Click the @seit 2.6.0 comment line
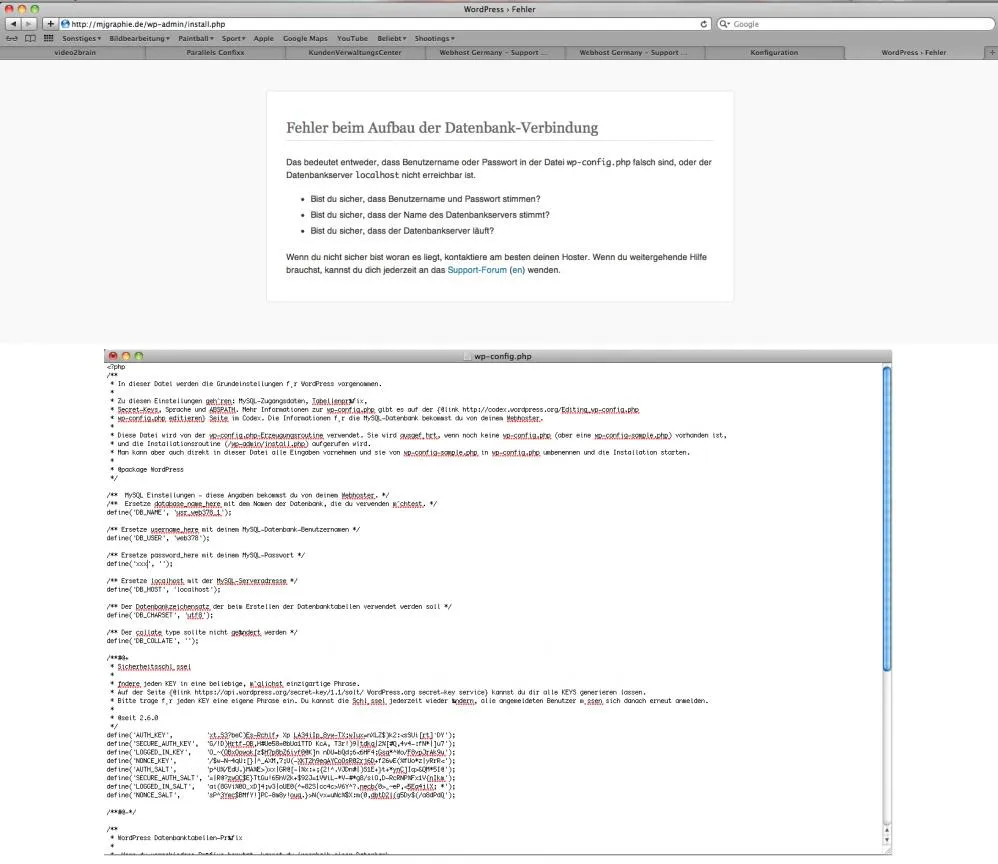 click(137, 718)
